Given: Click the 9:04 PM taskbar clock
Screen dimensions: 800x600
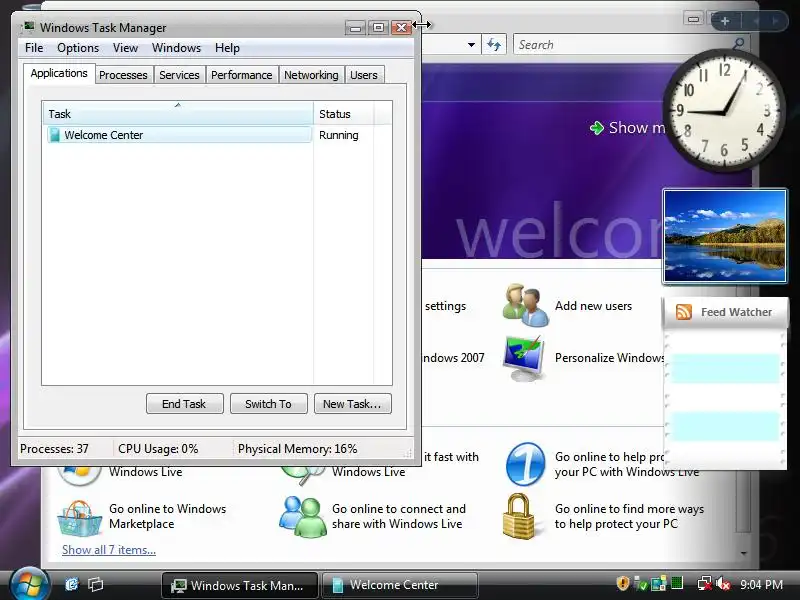Looking at the screenshot, I should (761, 584).
